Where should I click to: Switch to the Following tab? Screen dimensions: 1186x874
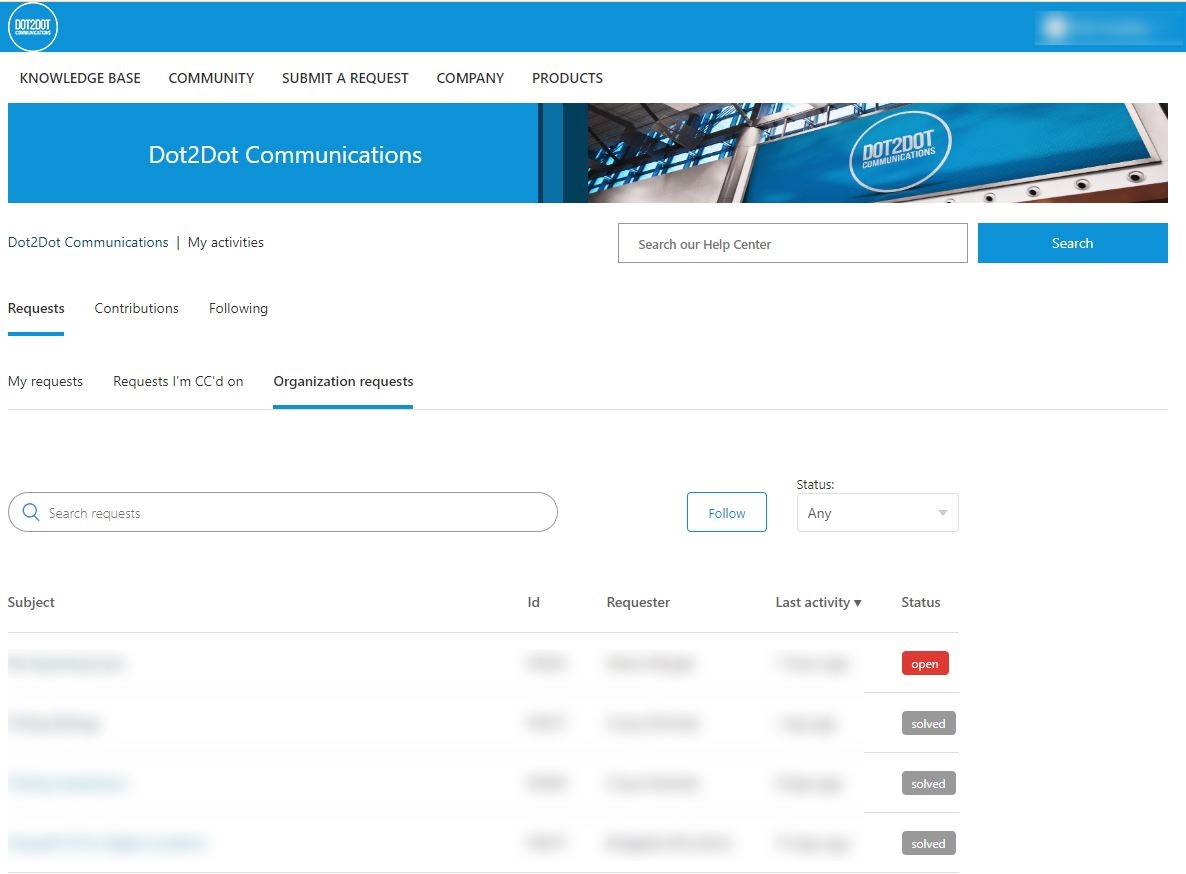(x=238, y=308)
